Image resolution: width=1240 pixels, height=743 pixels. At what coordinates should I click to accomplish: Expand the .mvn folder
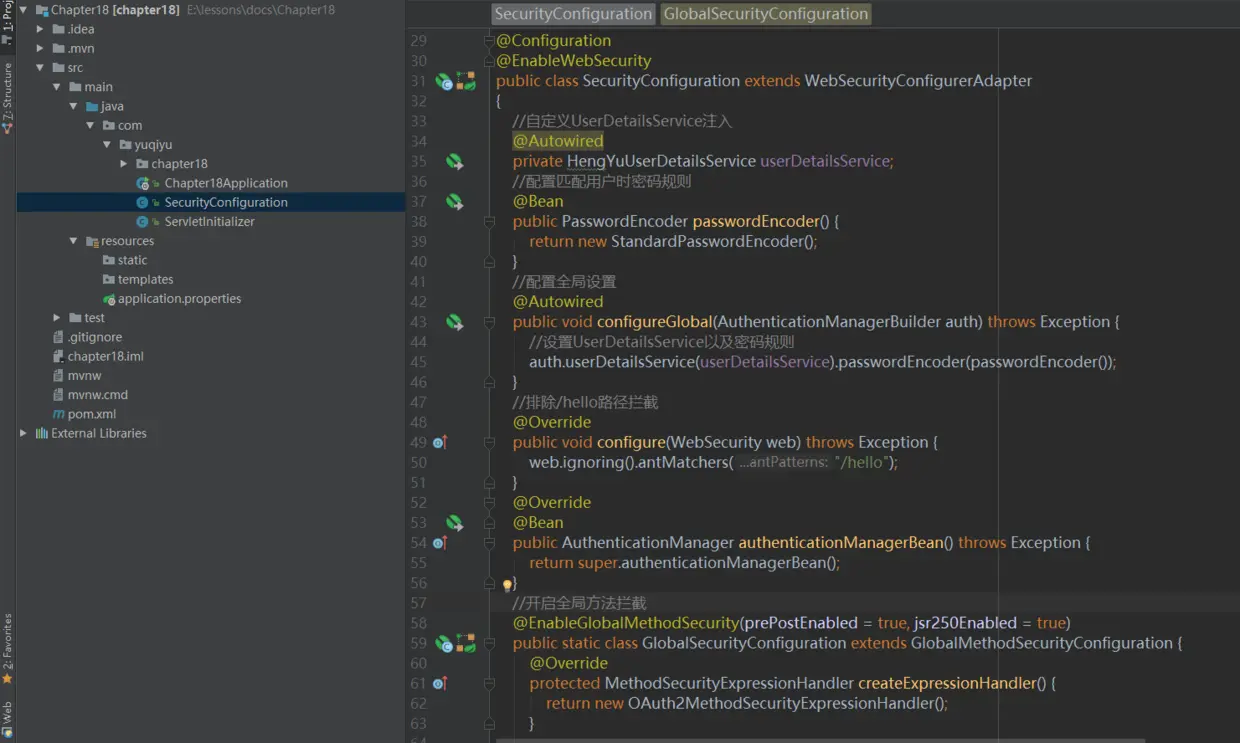[40, 48]
